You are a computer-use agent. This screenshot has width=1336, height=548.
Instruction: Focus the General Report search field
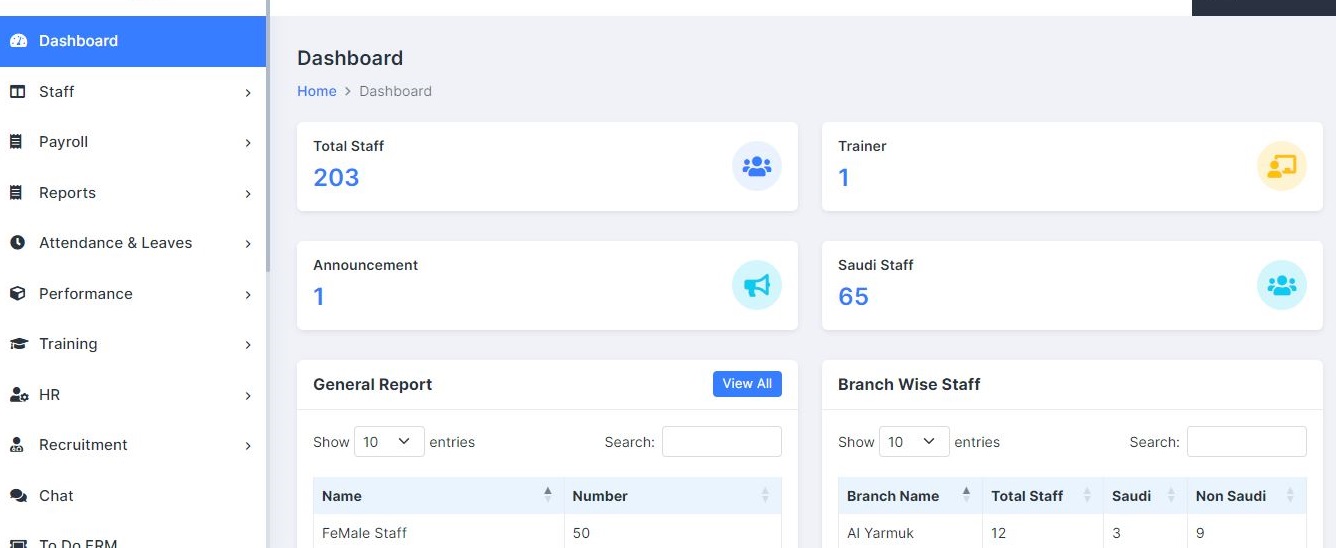point(722,442)
